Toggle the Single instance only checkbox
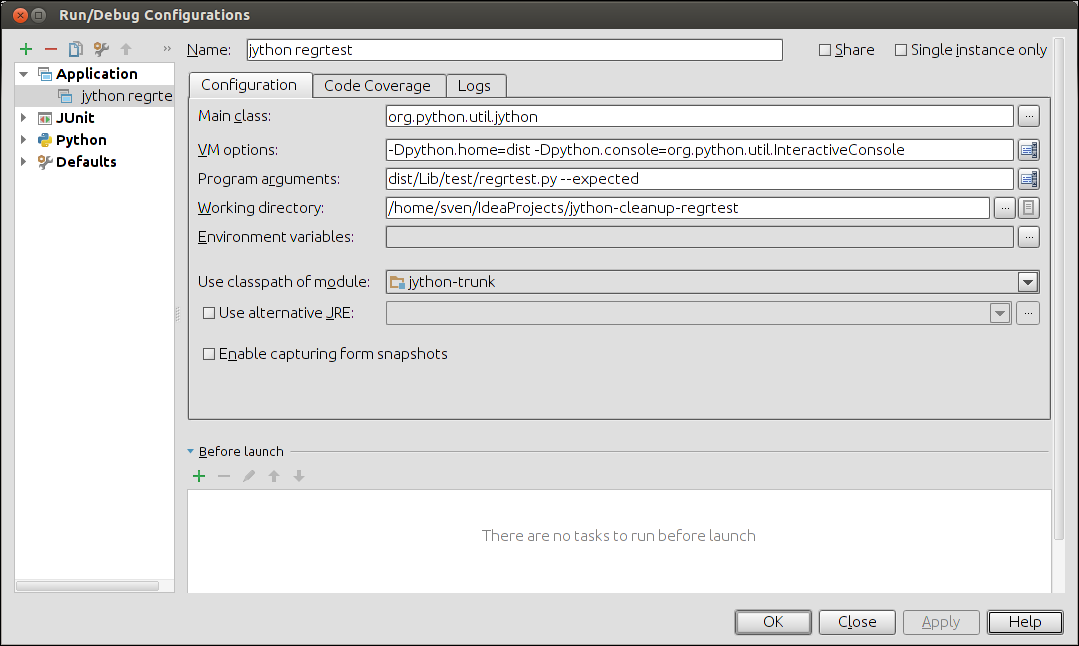 pos(901,50)
